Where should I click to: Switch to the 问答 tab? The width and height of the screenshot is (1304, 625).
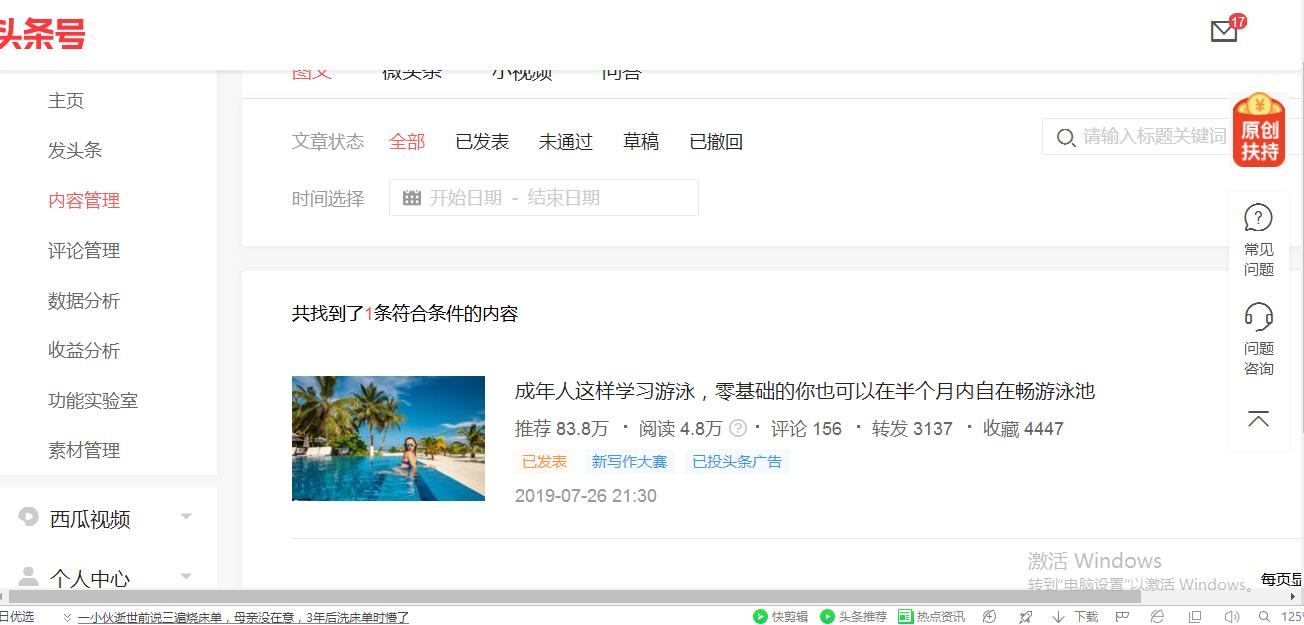coord(623,70)
